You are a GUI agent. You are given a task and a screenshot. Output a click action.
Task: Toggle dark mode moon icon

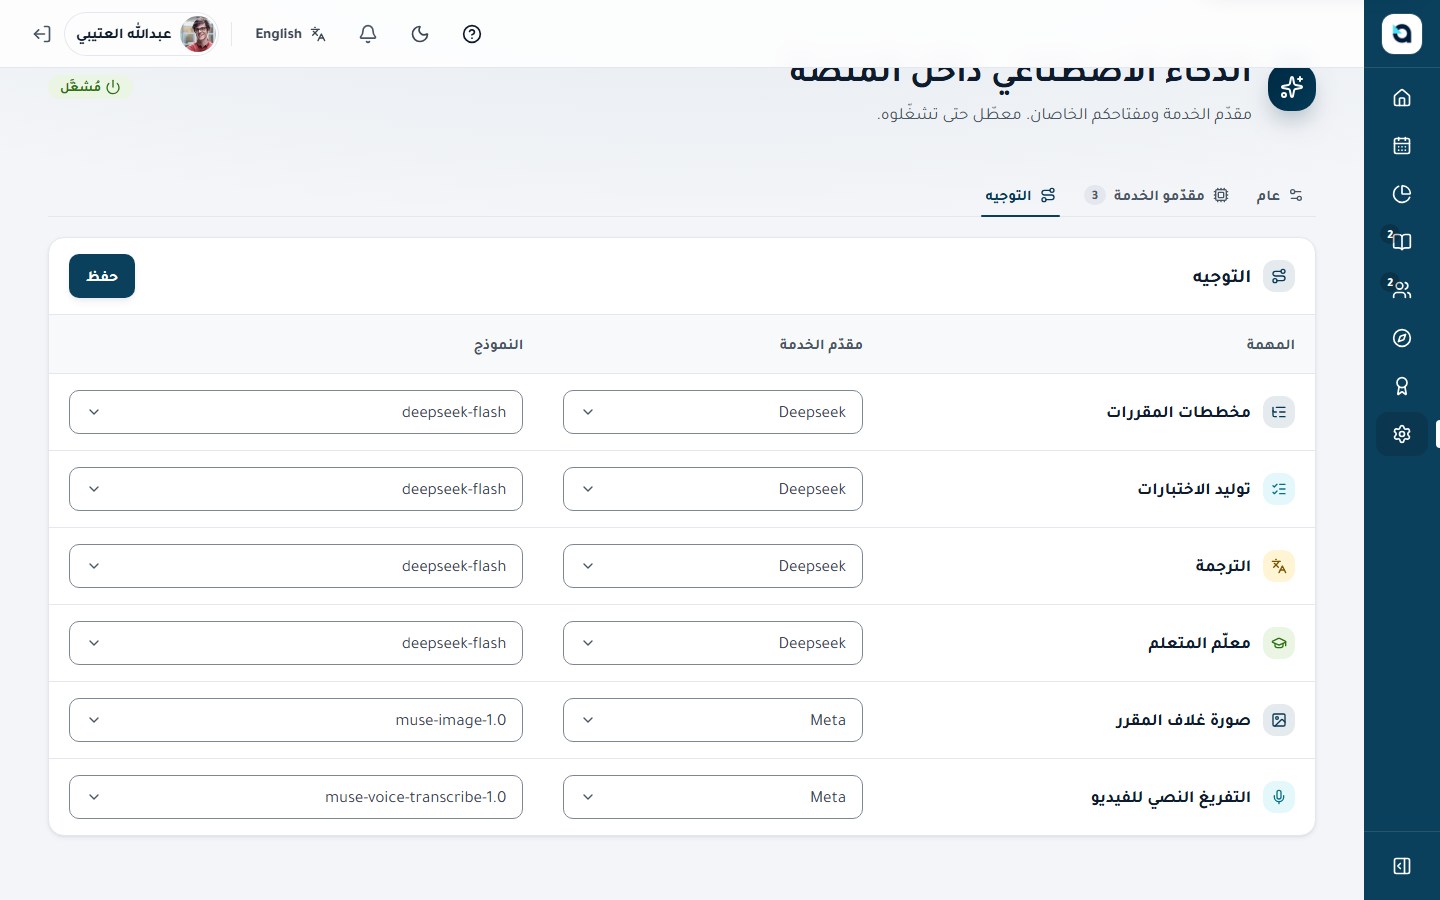pos(420,34)
